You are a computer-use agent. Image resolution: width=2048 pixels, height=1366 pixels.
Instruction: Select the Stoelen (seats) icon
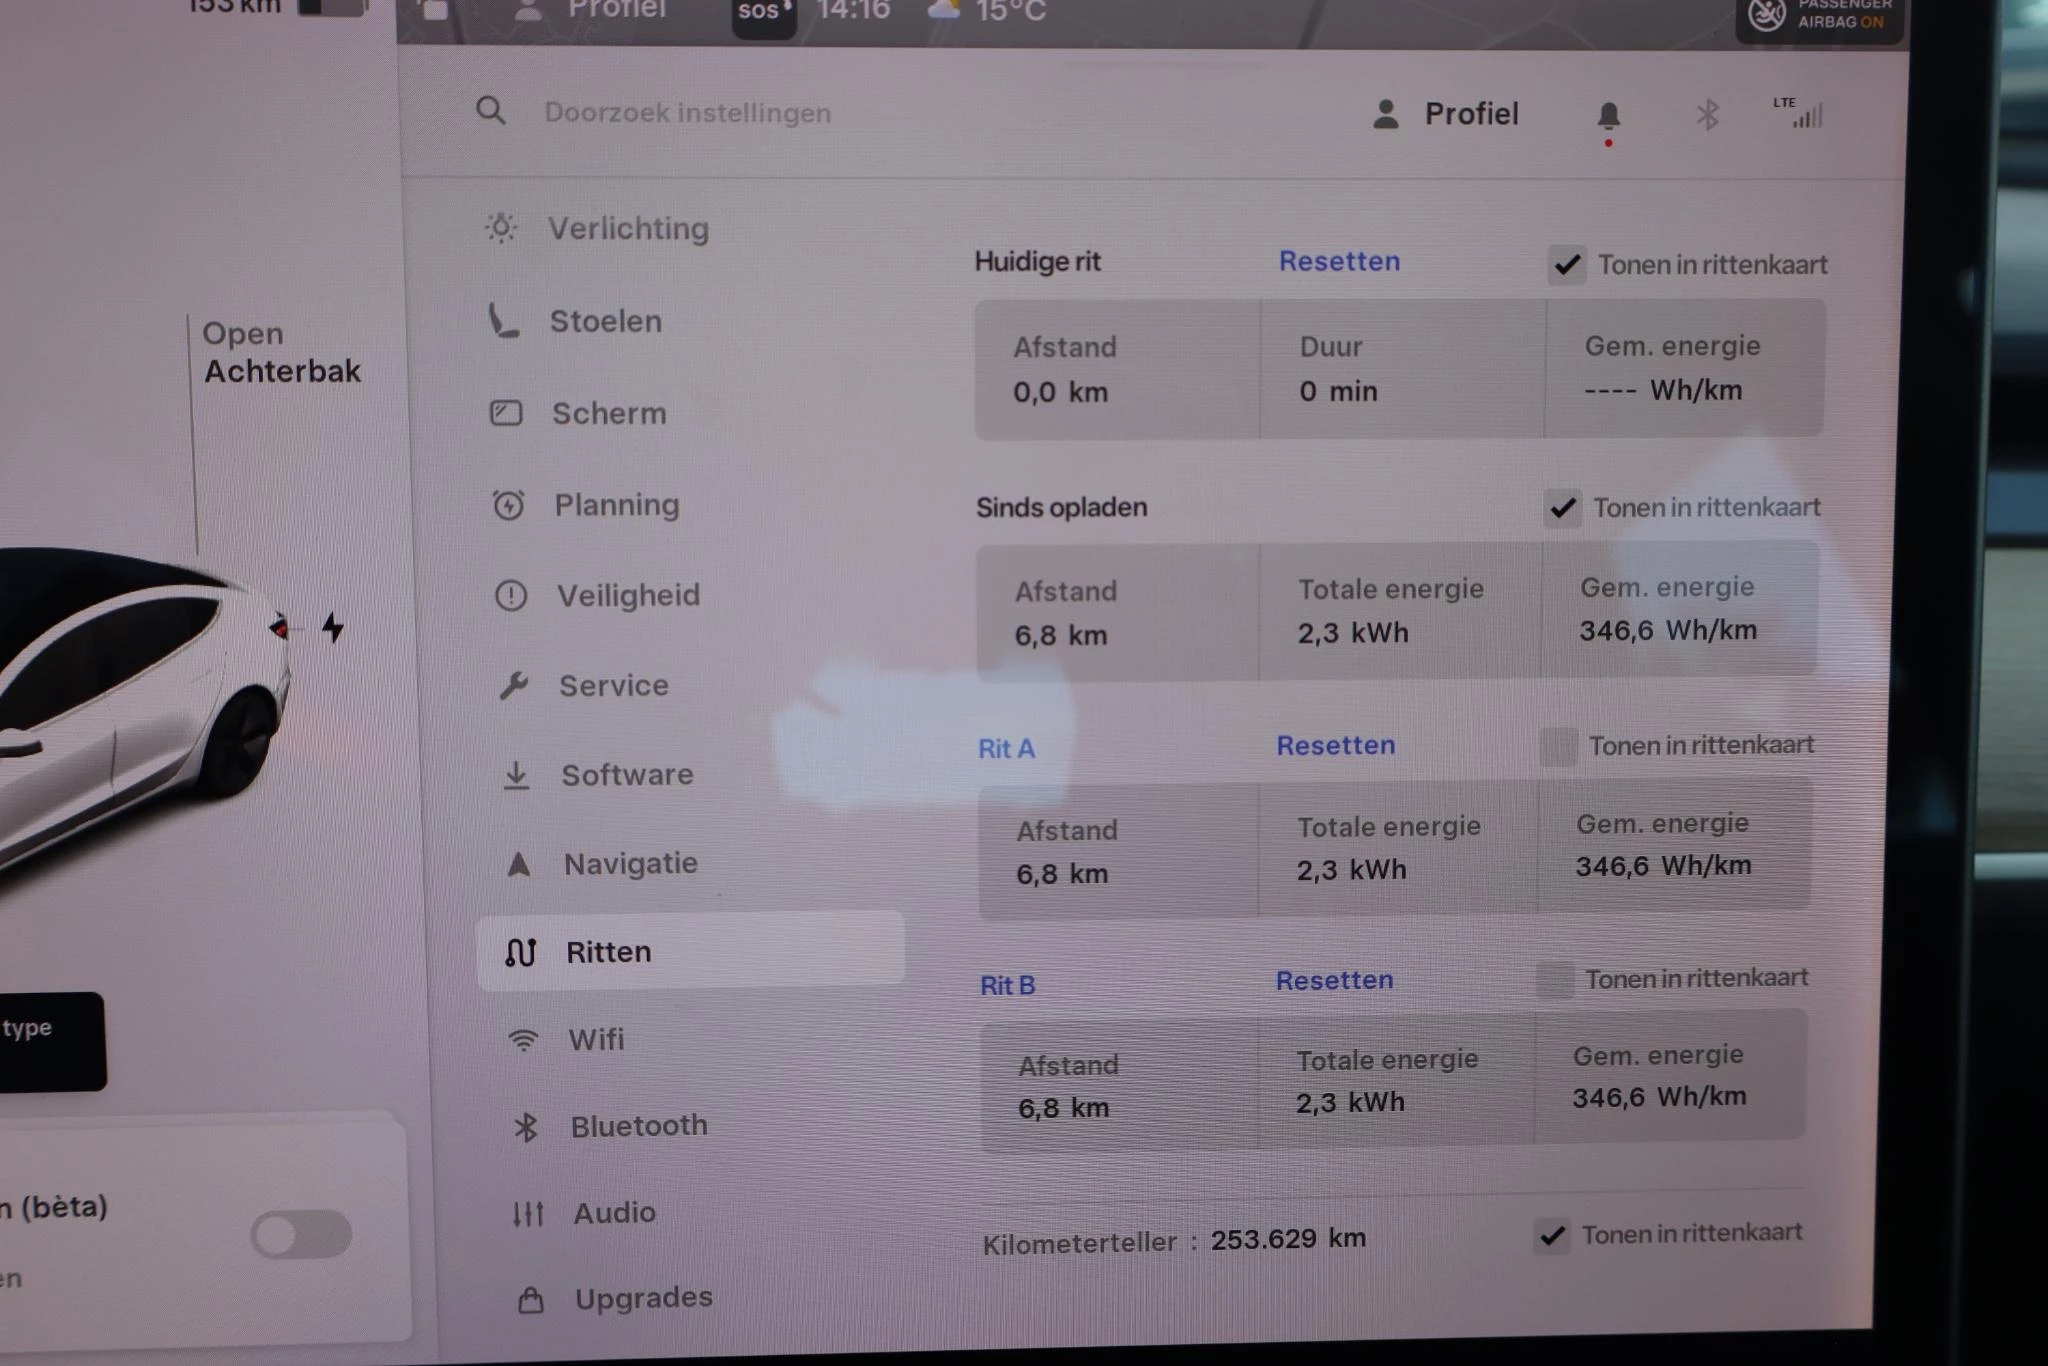click(506, 322)
